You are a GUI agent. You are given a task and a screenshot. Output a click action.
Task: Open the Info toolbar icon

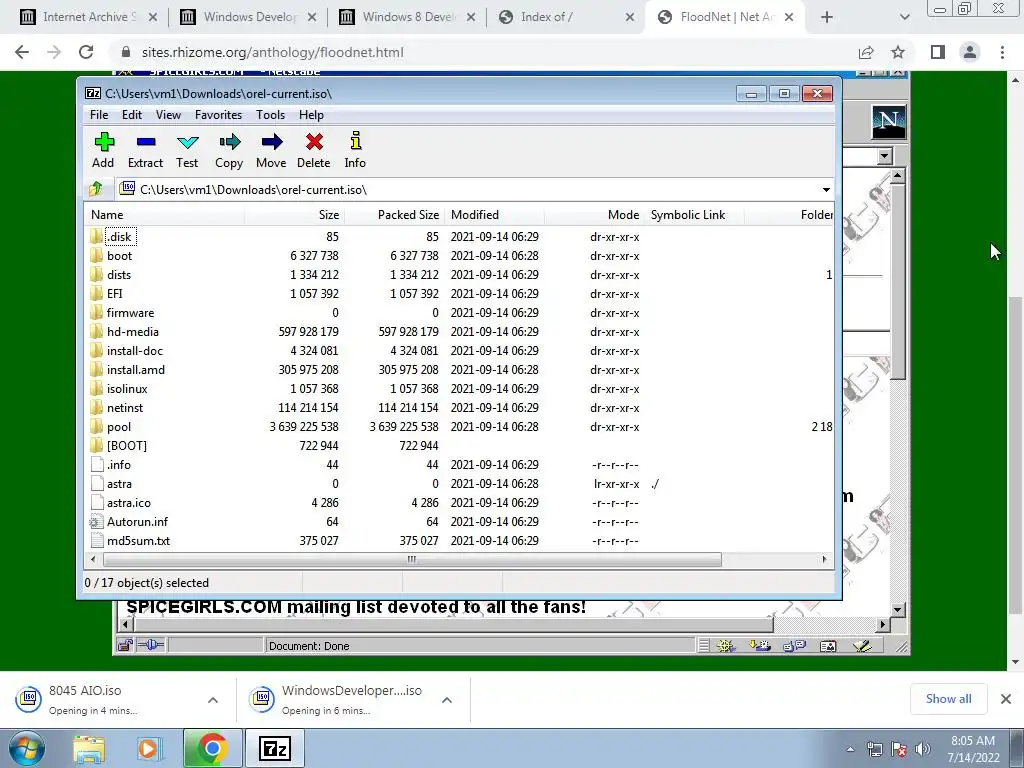click(355, 150)
